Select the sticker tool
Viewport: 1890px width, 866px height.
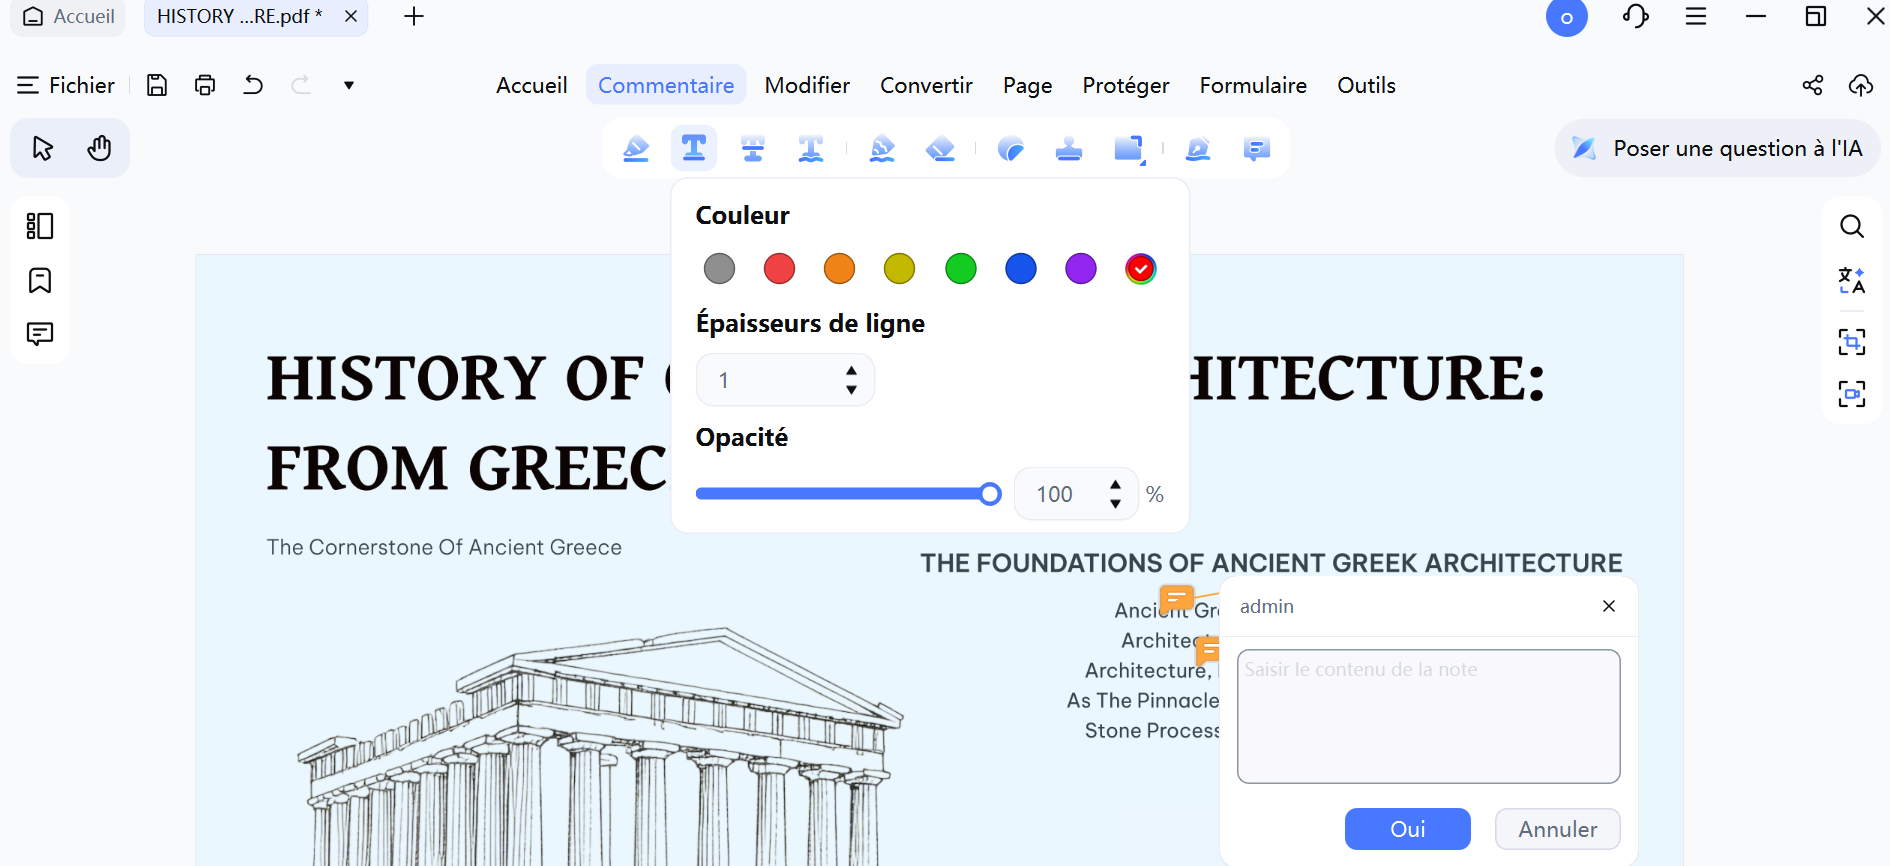tap(1011, 149)
